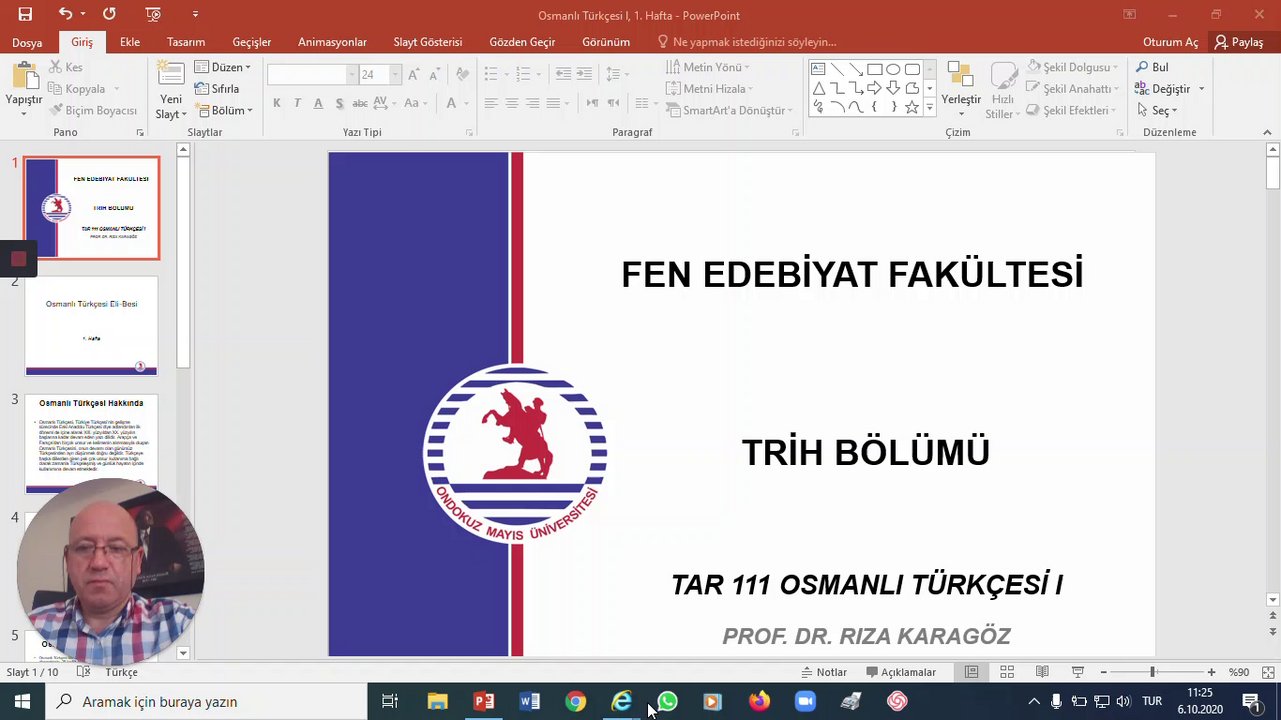Switch to reading view icon in status bar

[x=1042, y=672]
